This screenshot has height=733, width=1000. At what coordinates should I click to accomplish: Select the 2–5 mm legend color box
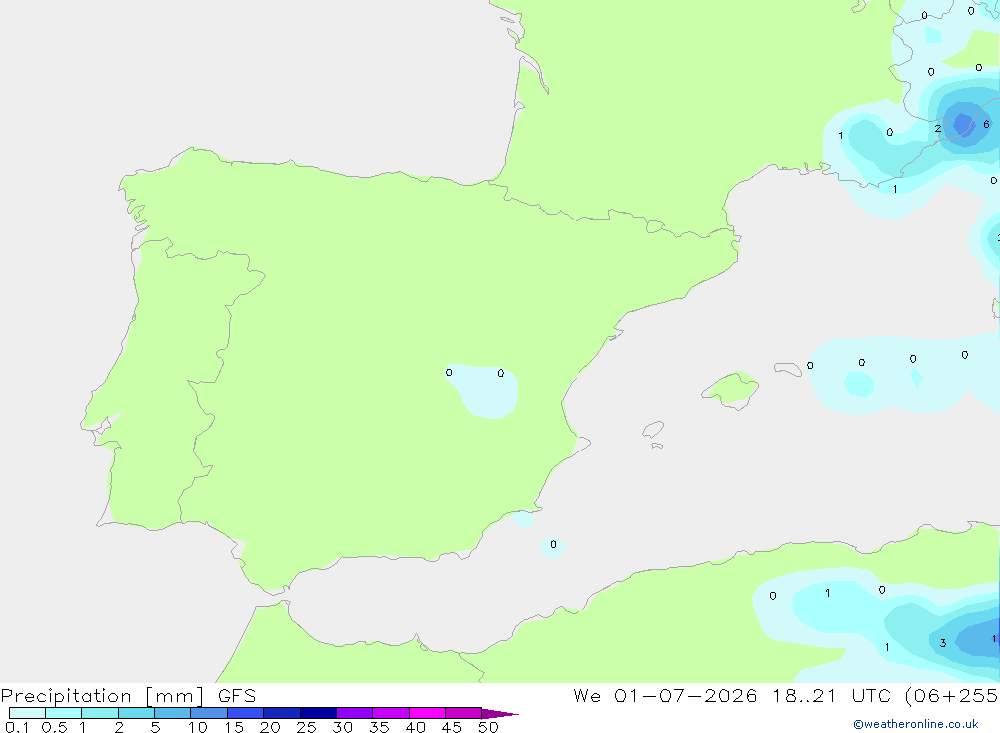136,713
